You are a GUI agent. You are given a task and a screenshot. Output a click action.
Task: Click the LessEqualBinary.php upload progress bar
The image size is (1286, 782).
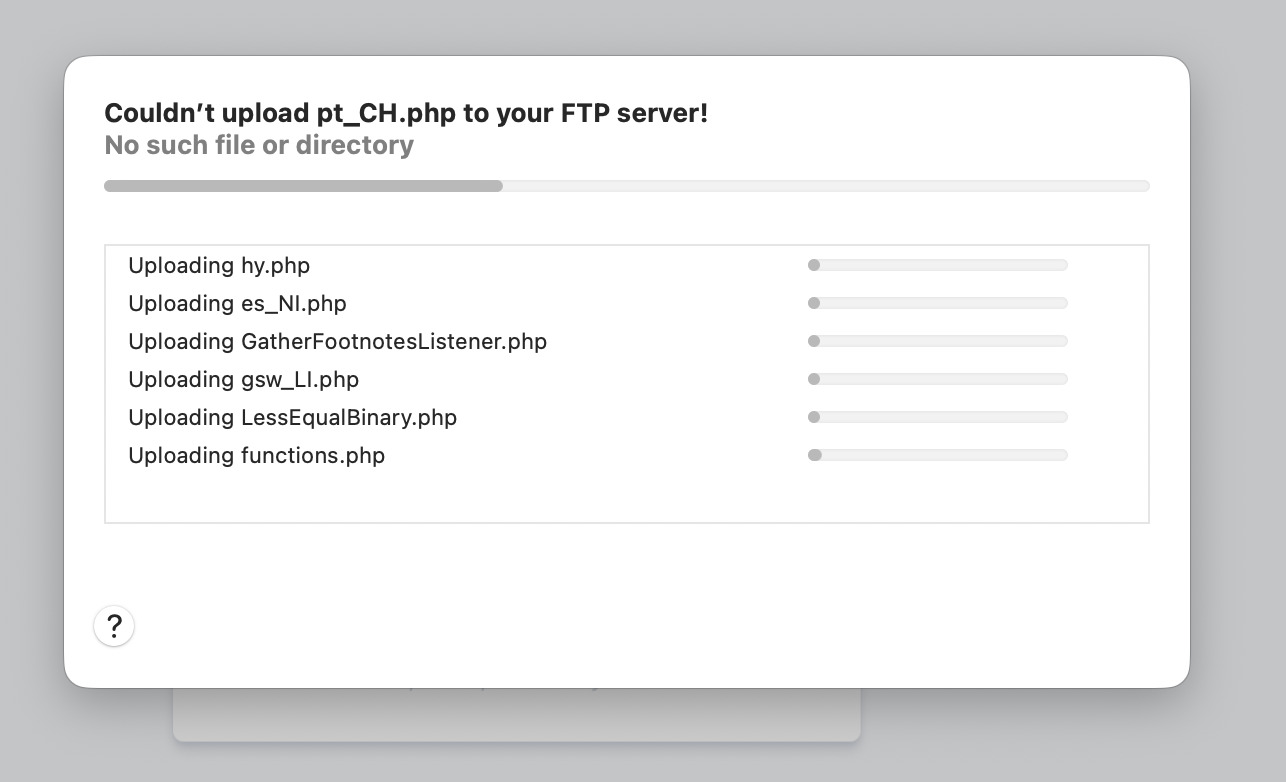click(x=938, y=417)
